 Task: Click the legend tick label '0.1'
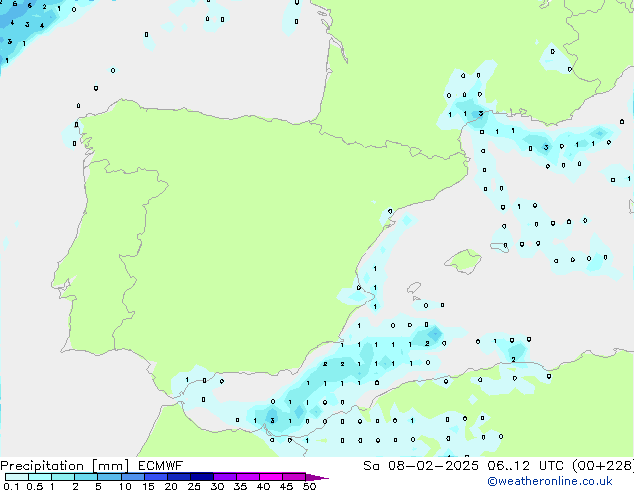[11, 486]
